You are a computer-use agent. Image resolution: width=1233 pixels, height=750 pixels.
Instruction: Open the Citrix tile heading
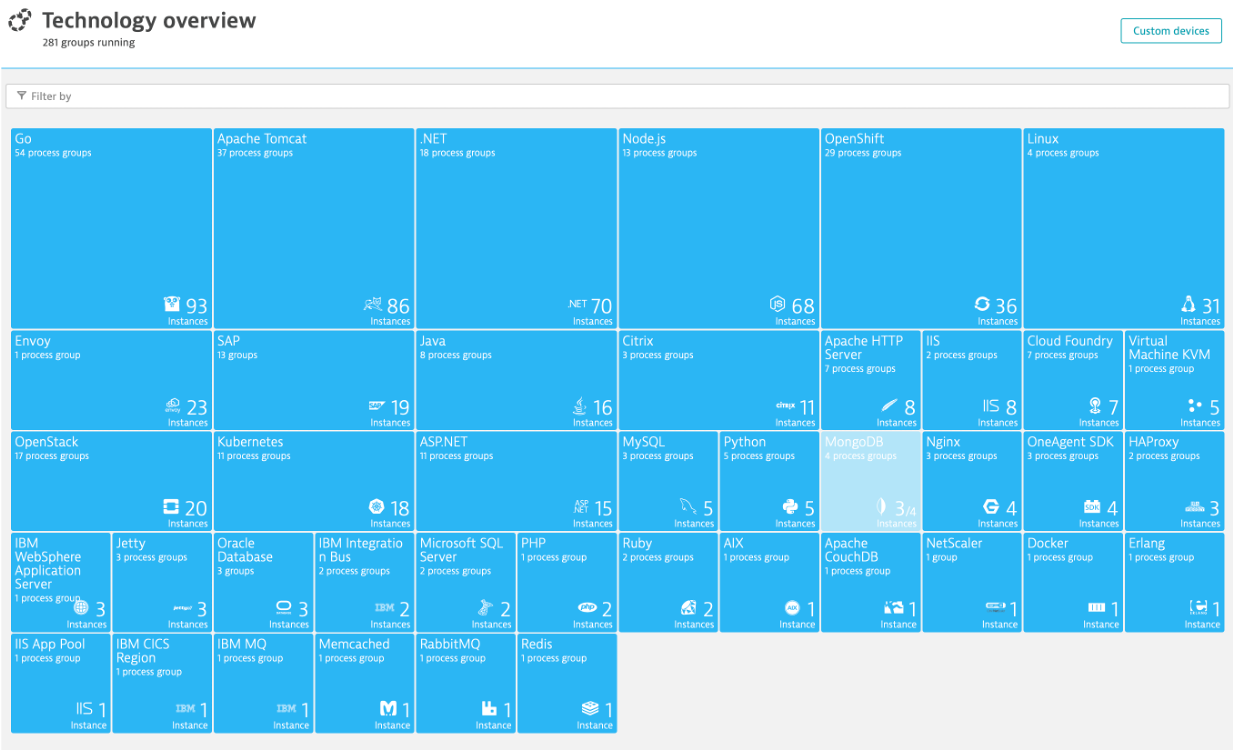(x=641, y=341)
